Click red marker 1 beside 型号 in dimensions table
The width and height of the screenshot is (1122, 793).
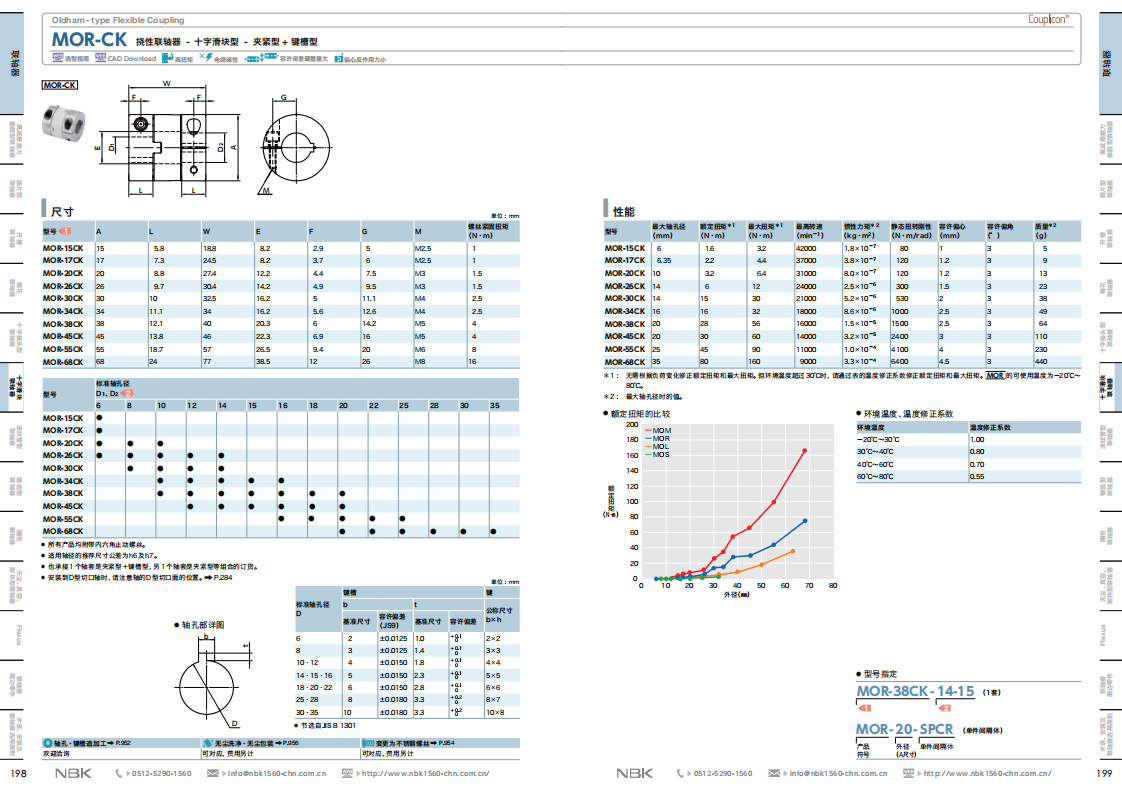[65, 231]
